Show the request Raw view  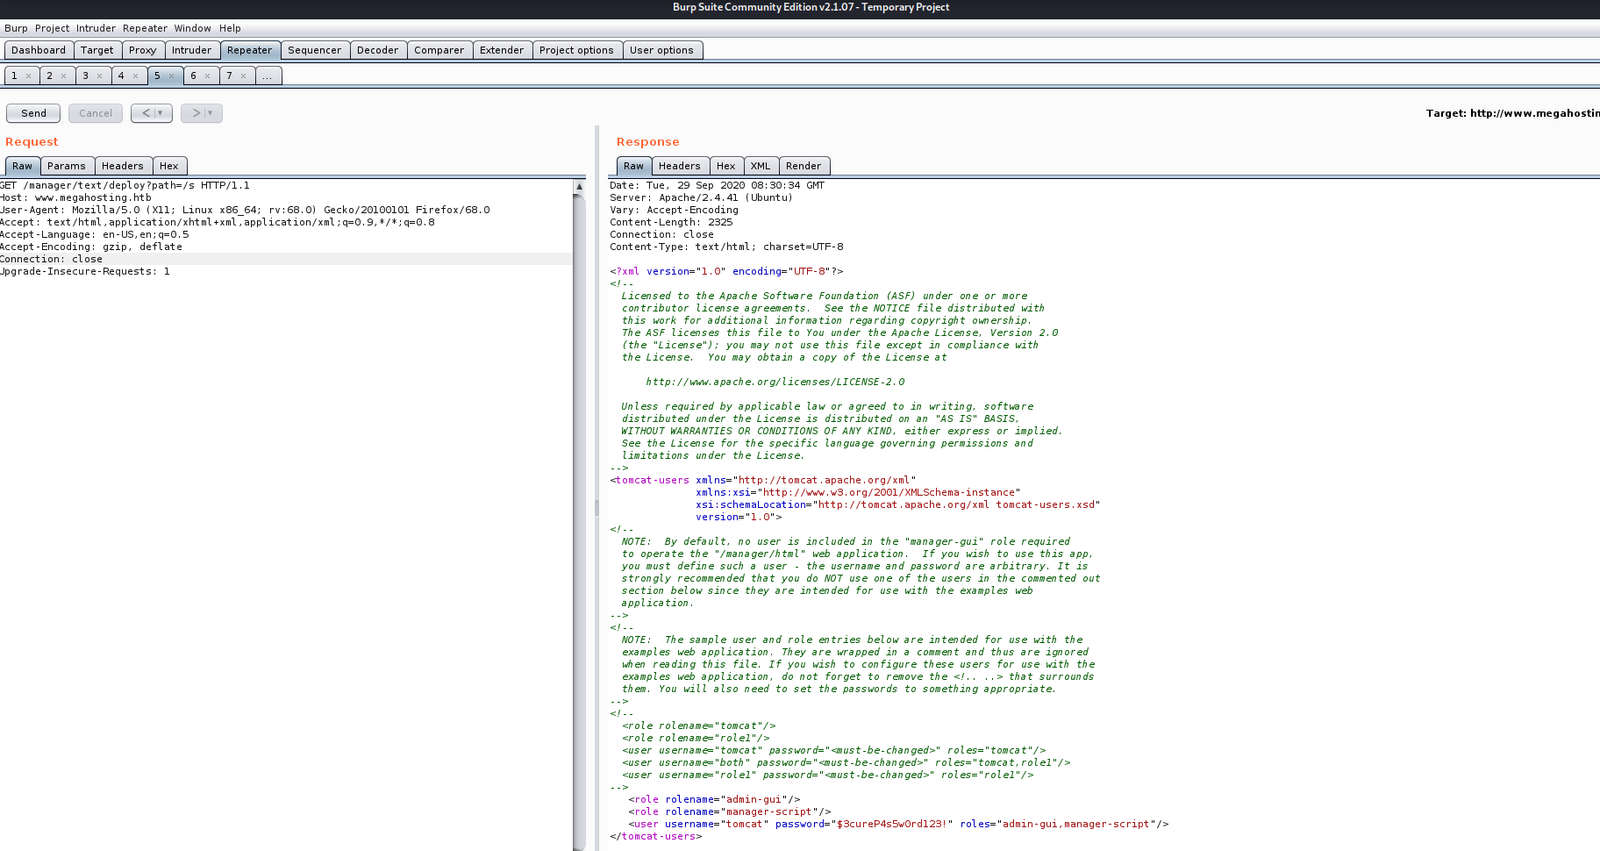coord(23,166)
